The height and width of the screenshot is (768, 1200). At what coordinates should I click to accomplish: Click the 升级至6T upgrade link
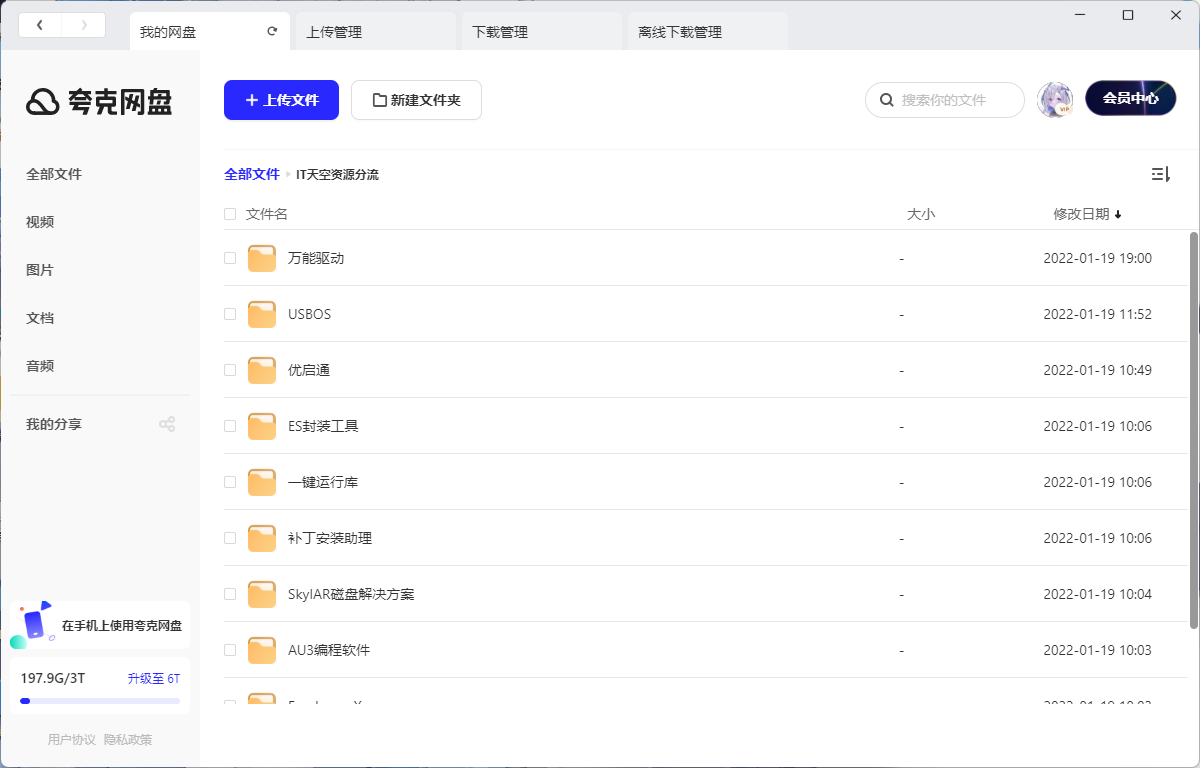[x=153, y=677]
